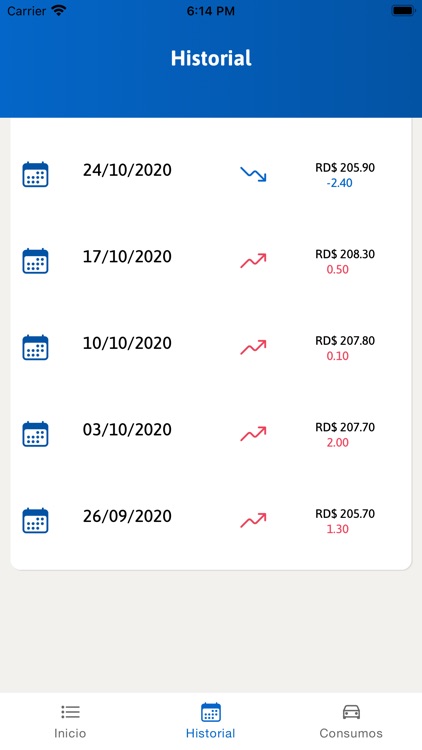Viewport: 422px width, 750px height.
Task: Click the red trend arrow for 26/09/2020
Action: [253, 520]
